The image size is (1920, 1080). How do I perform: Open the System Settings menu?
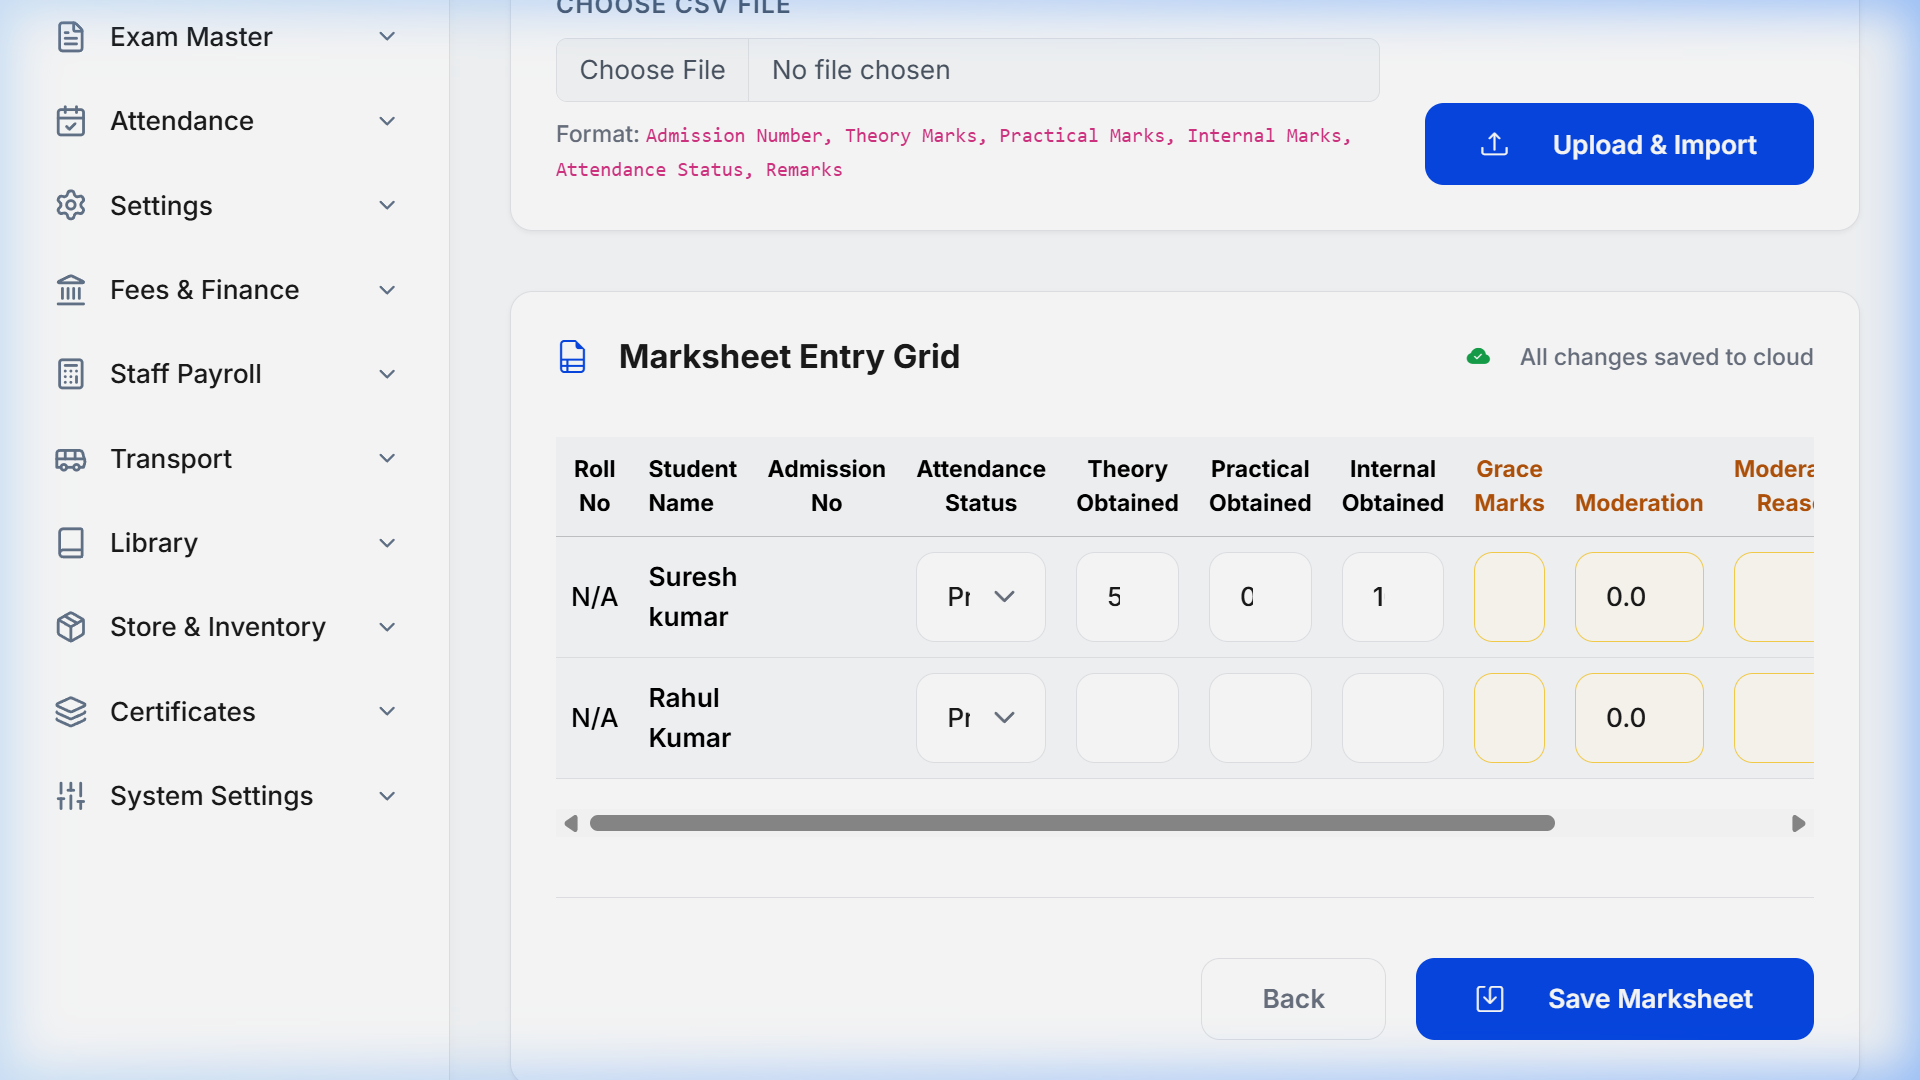tap(227, 796)
